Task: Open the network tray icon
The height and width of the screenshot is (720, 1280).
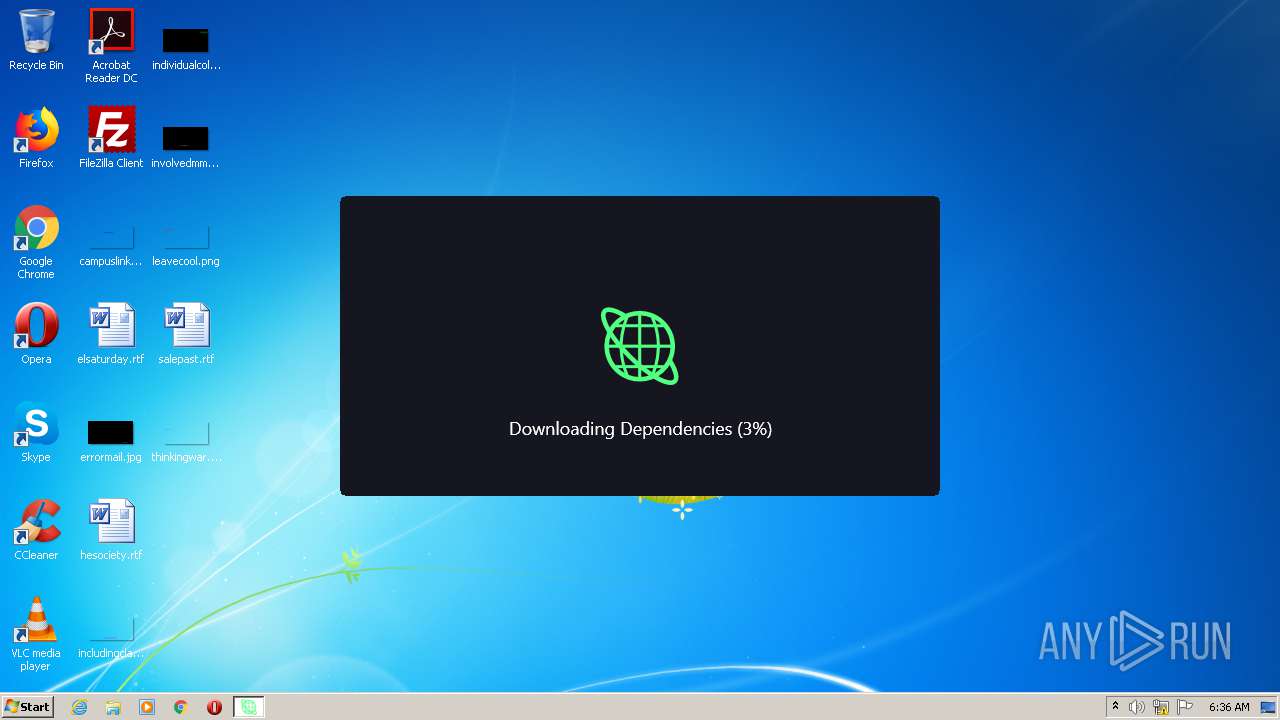Action: pyautogui.click(x=1161, y=707)
